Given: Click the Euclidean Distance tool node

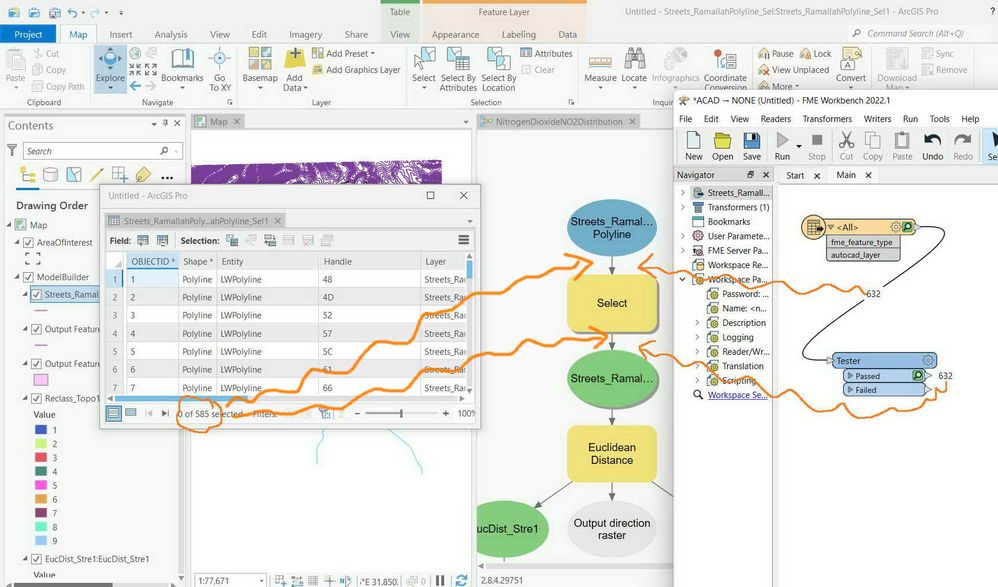Looking at the screenshot, I should pyautogui.click(x=612, y=453).
